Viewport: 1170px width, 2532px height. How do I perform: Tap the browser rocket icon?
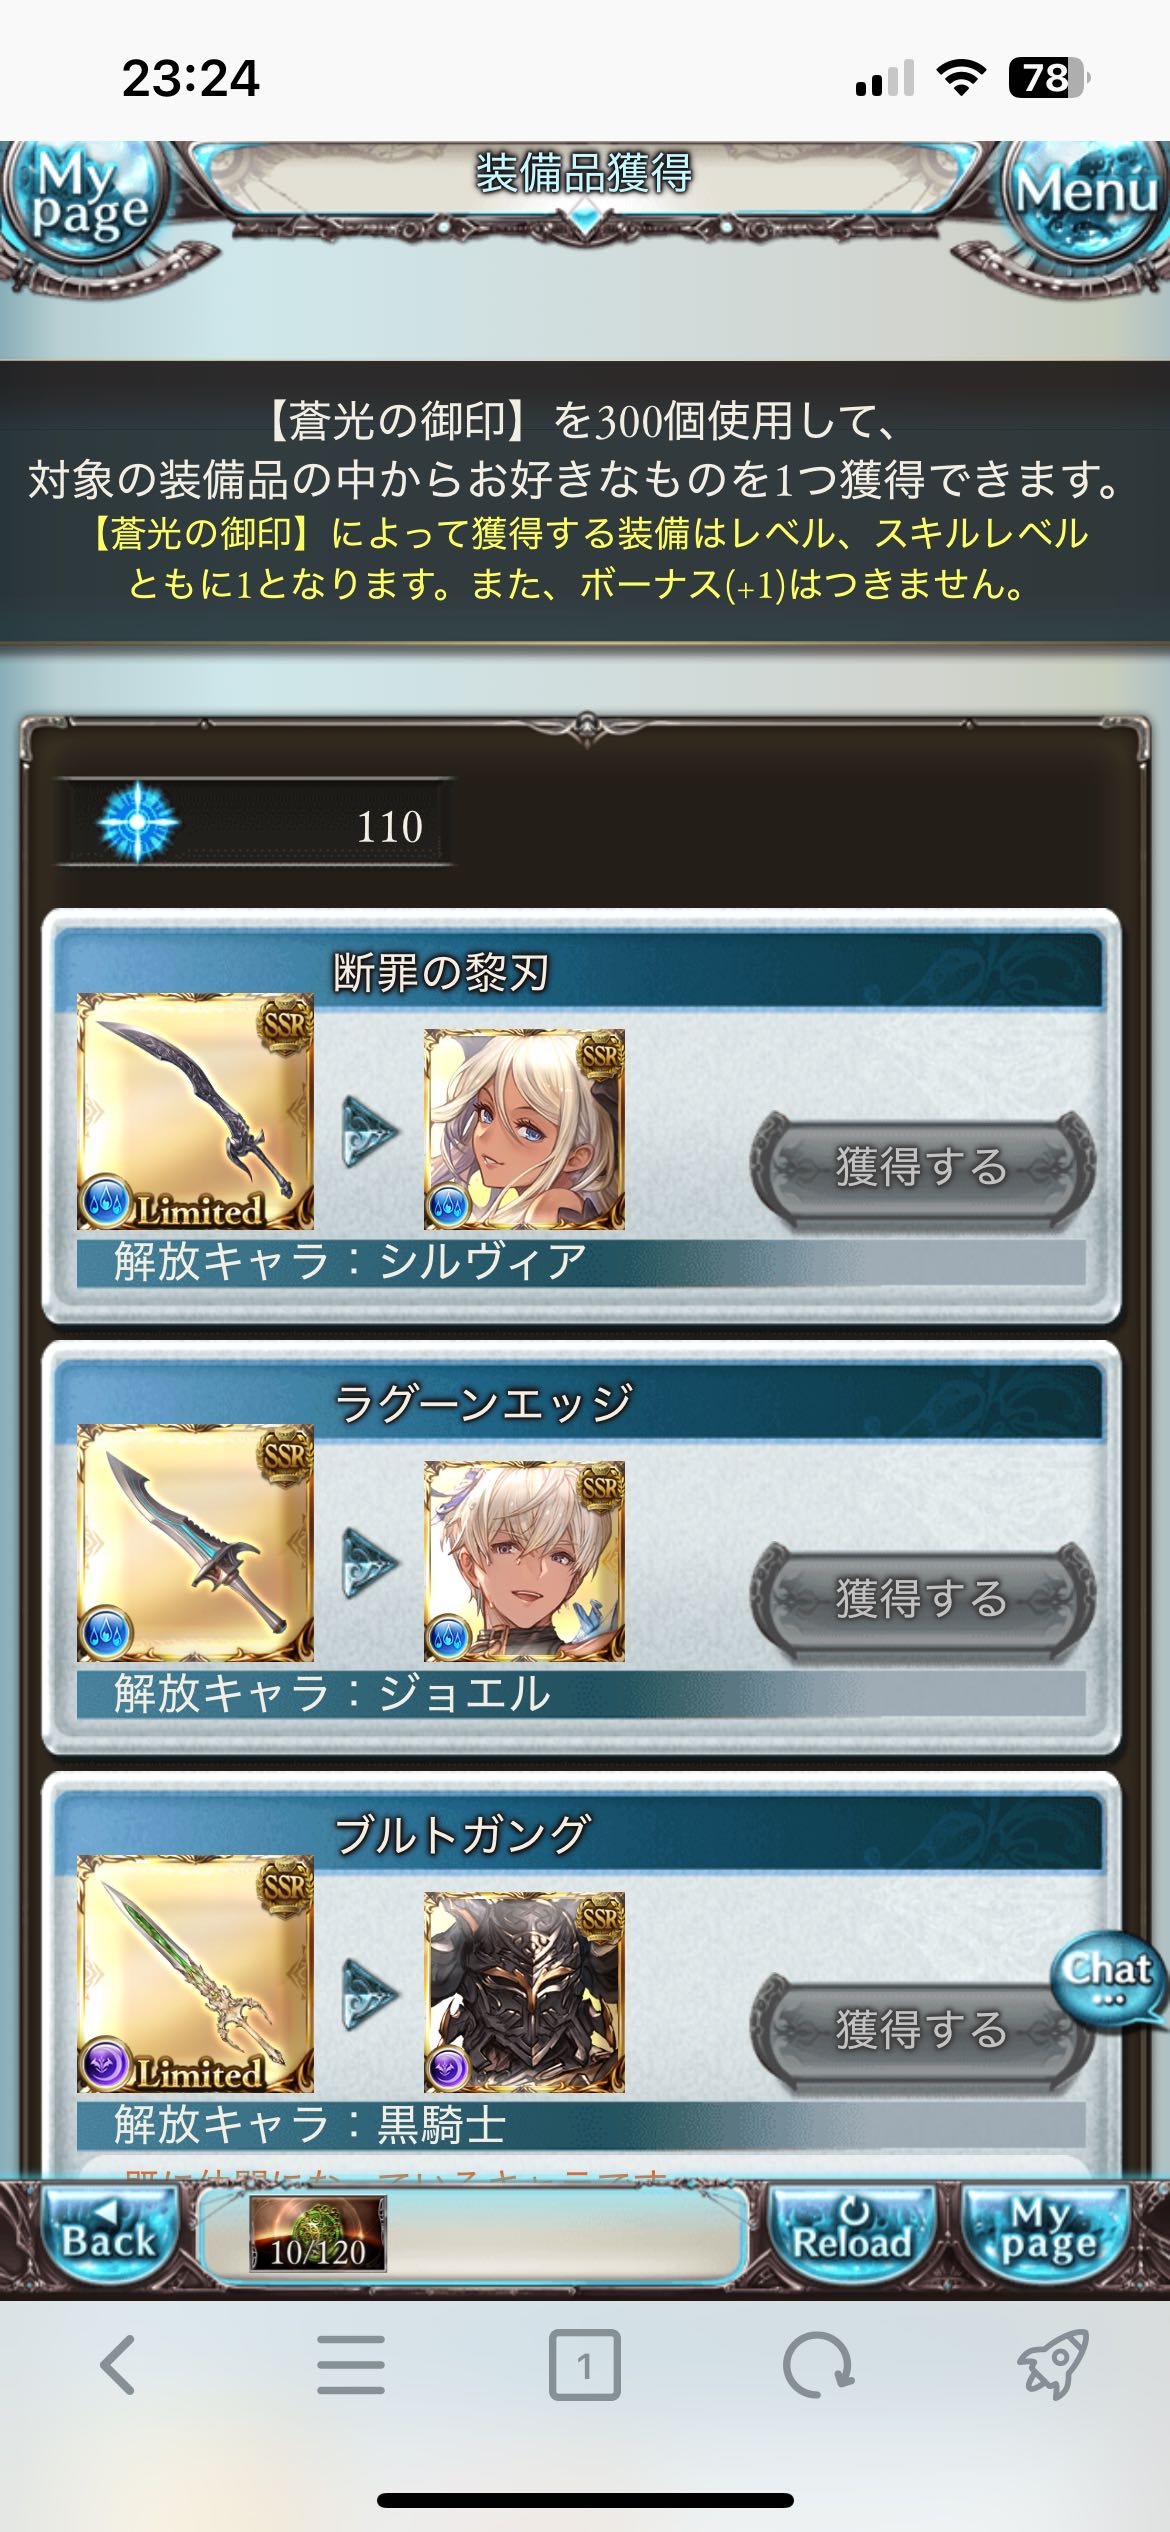pyautogui.click(x=1052, y=2365)
